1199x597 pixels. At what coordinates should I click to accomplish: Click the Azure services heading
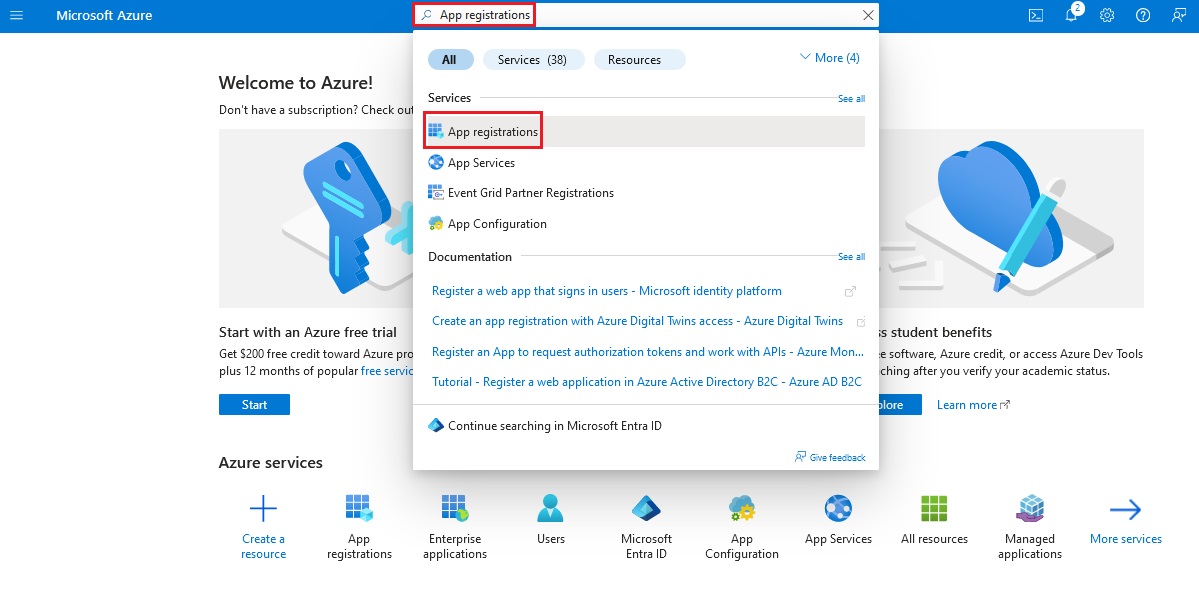click(x=271, y=462)
